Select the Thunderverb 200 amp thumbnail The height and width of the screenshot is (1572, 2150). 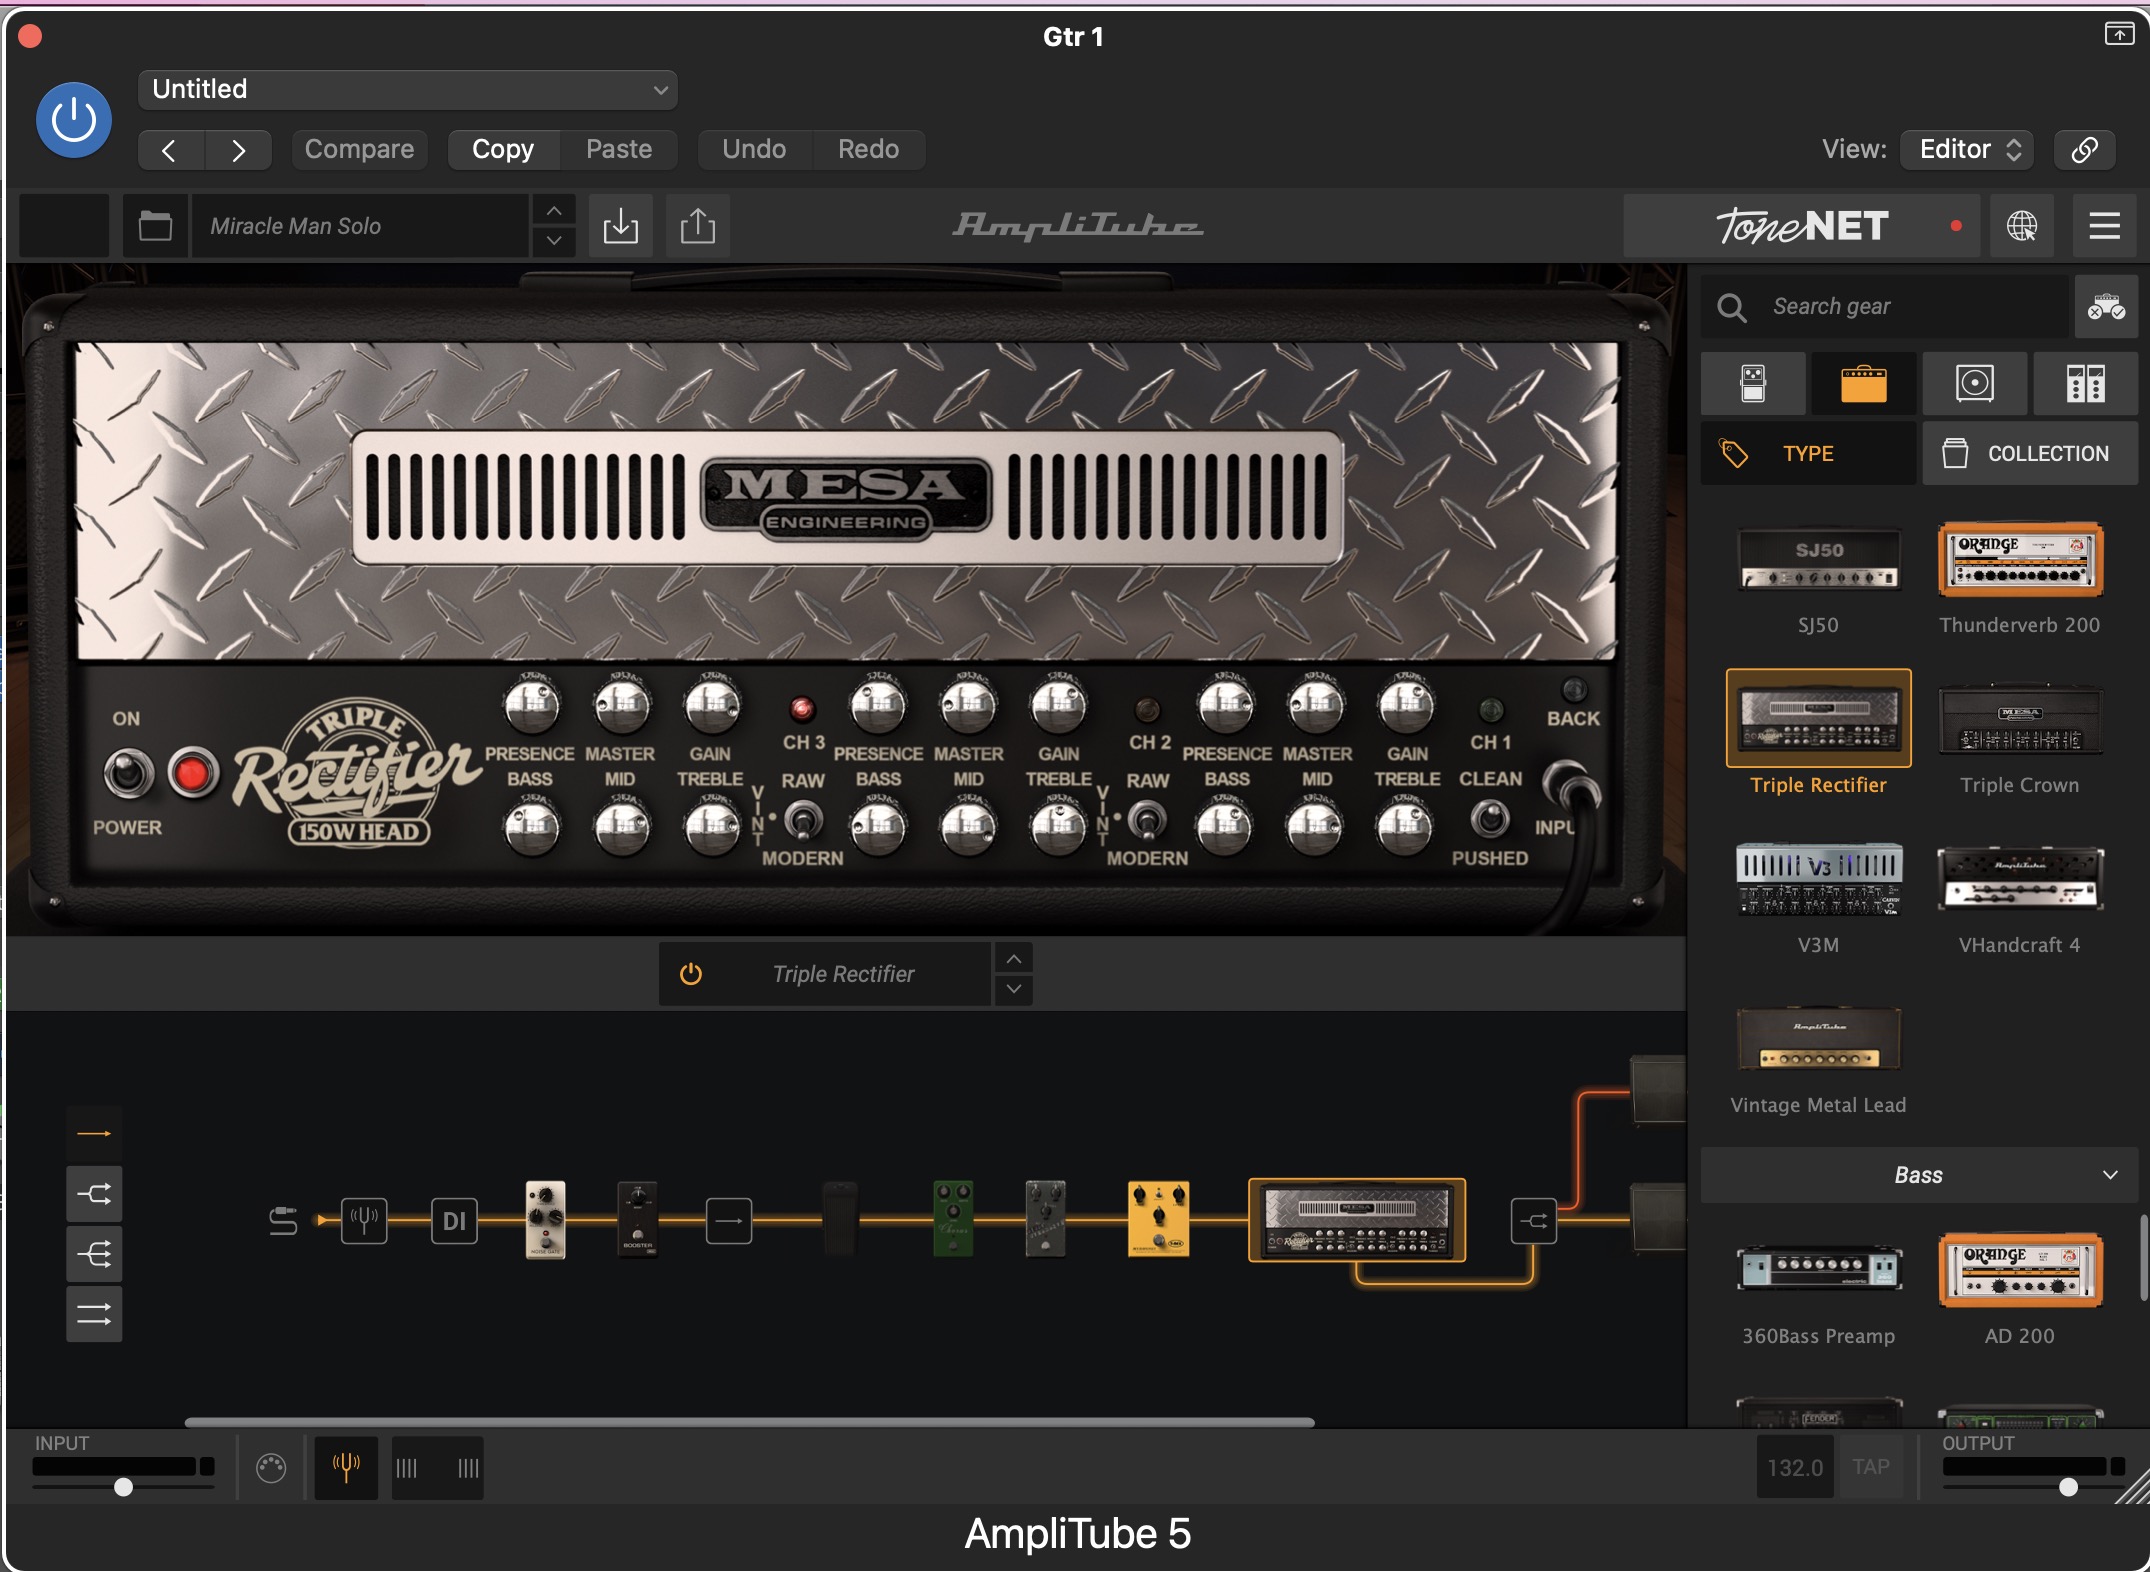coord(2020,561)
